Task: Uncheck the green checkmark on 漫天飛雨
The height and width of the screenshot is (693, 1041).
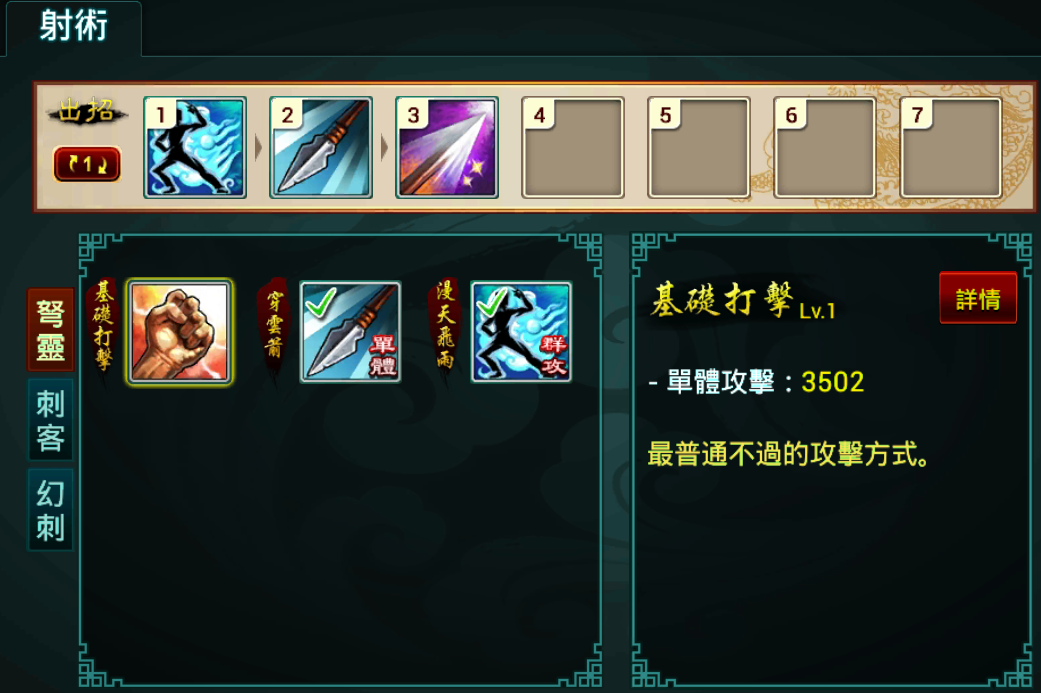Action: pyautogui.click(x=492, y=302)
